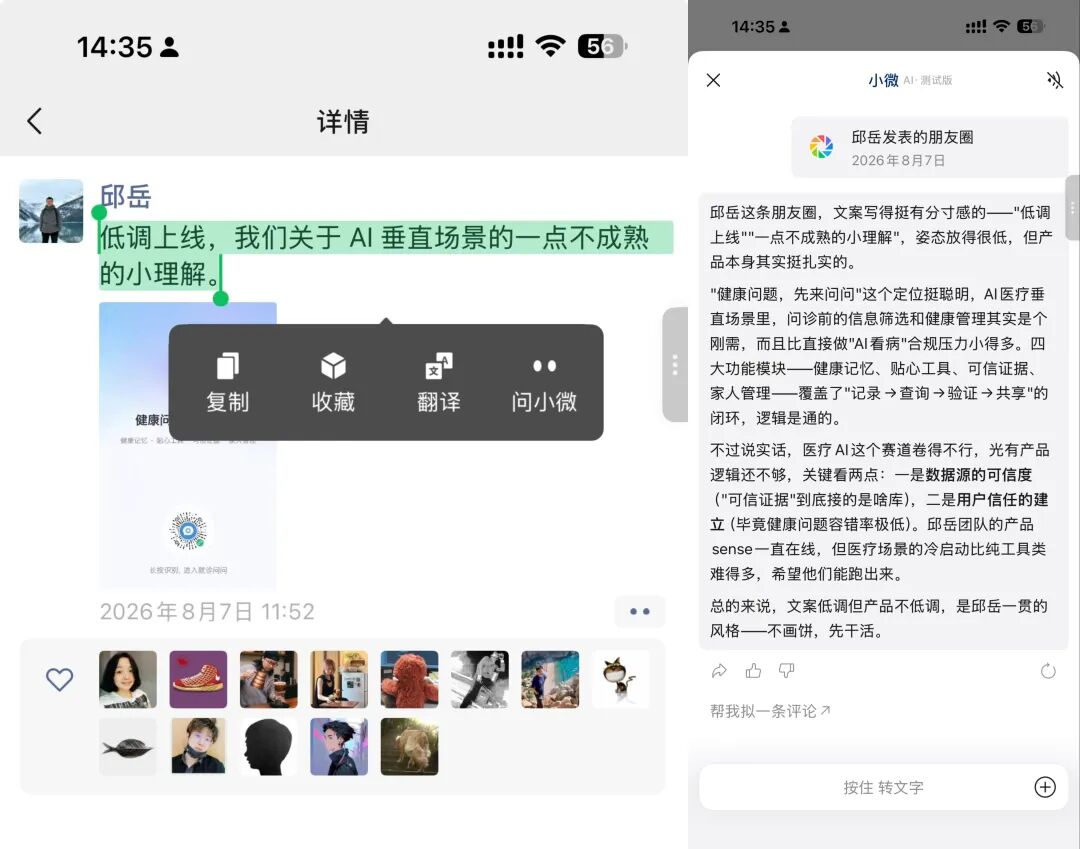The image size is (1080, 849).
Task: Go back from the 详情 page
Action: pos(34,121)
